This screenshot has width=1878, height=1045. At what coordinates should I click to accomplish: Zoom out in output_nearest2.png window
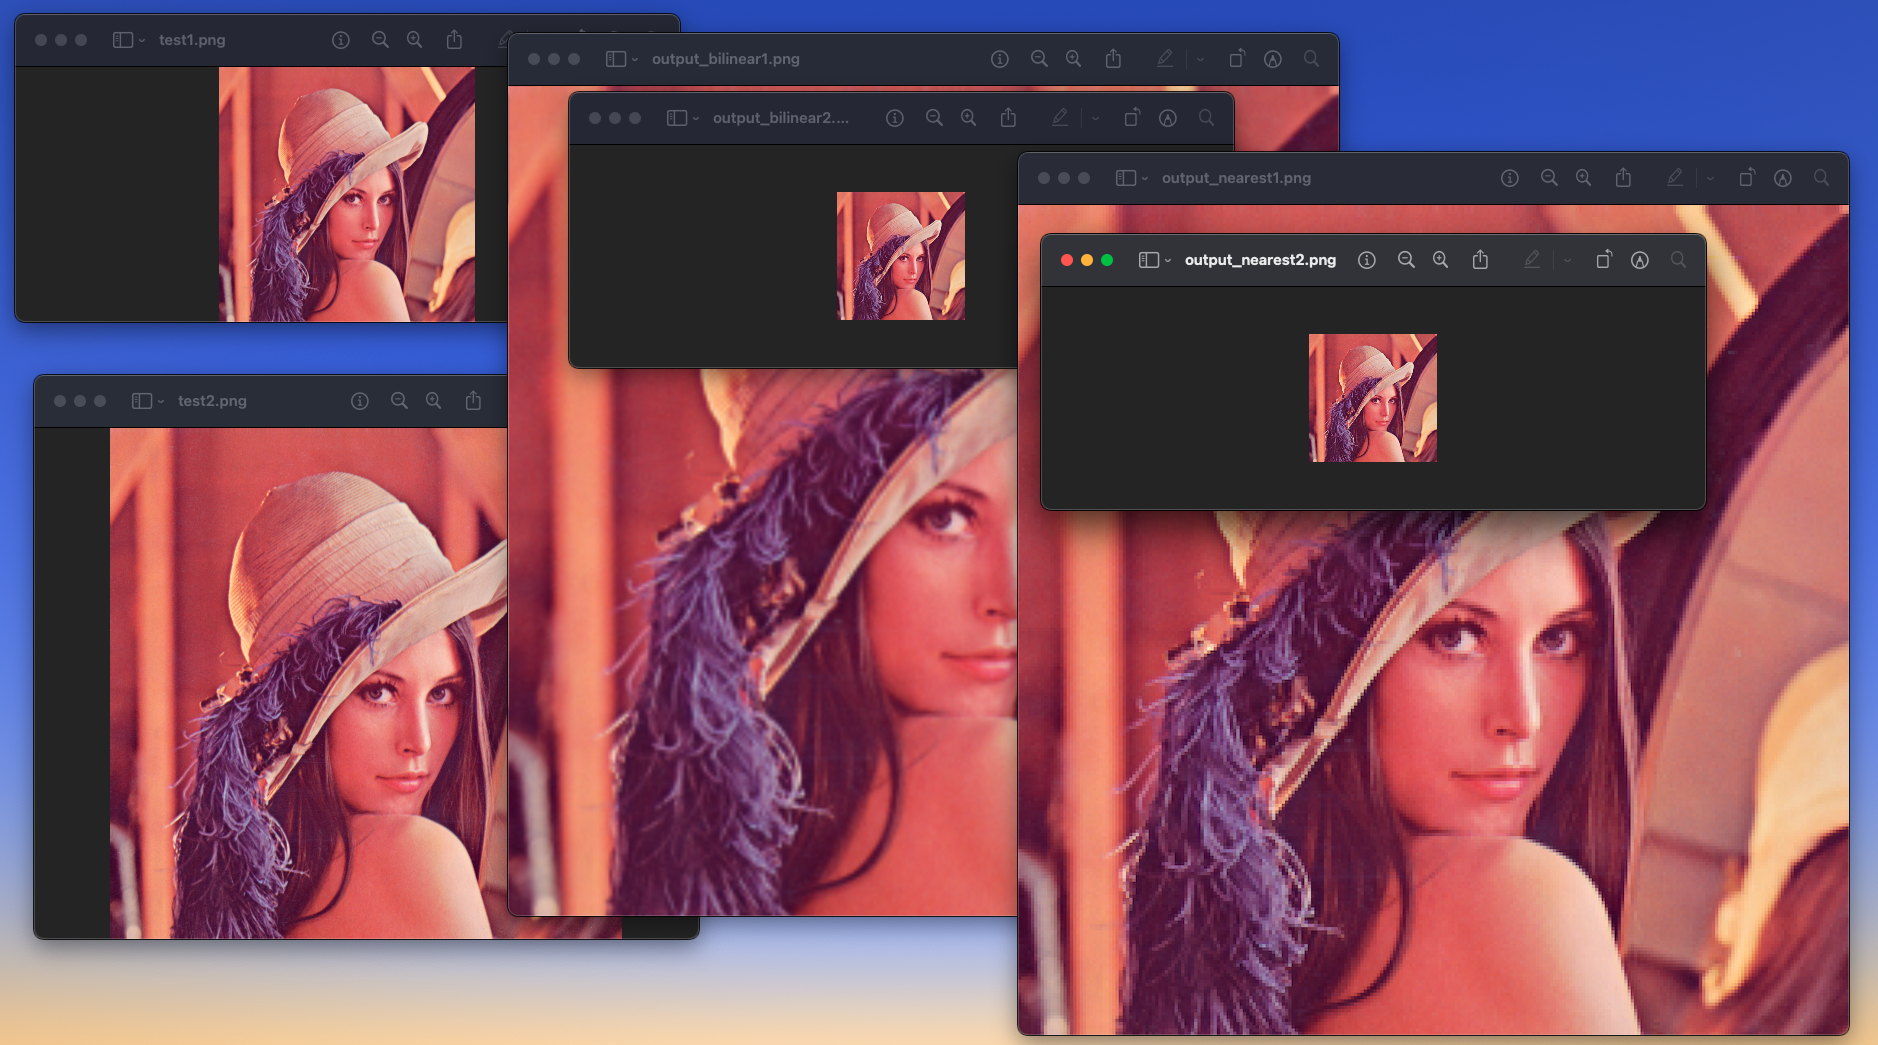1406,260
